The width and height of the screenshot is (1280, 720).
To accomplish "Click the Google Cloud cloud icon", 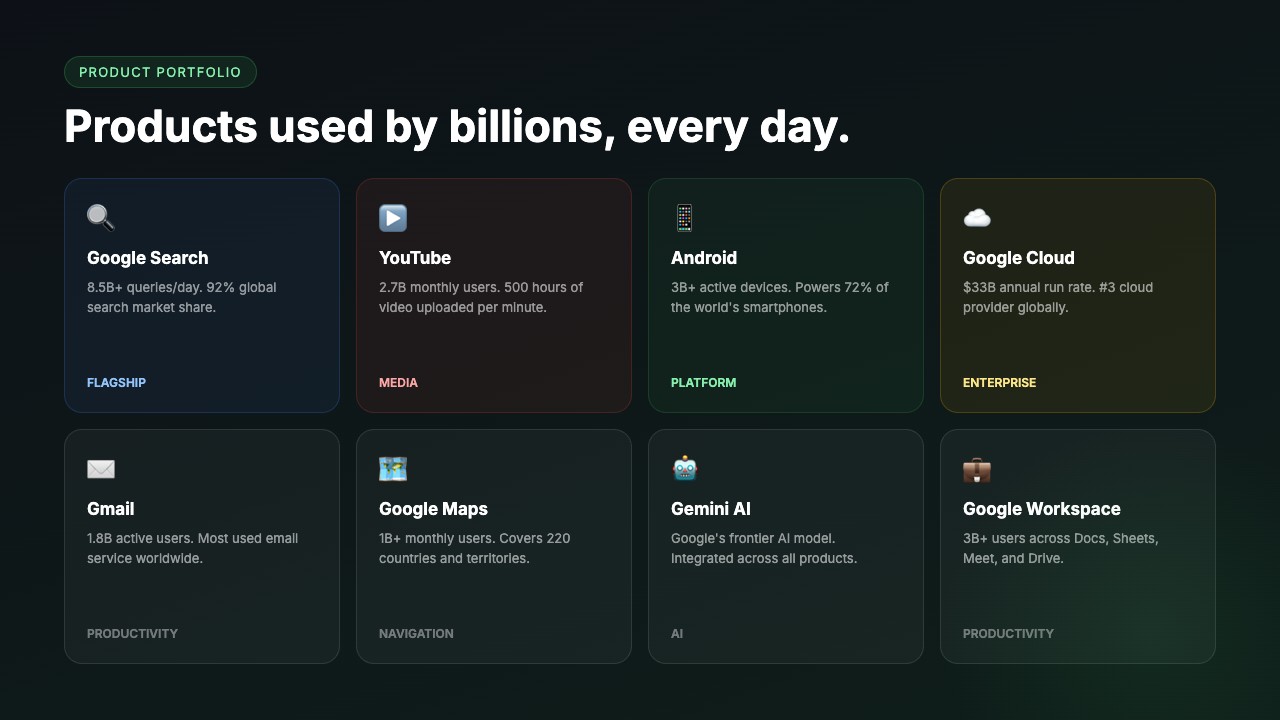I will (977, 218).
